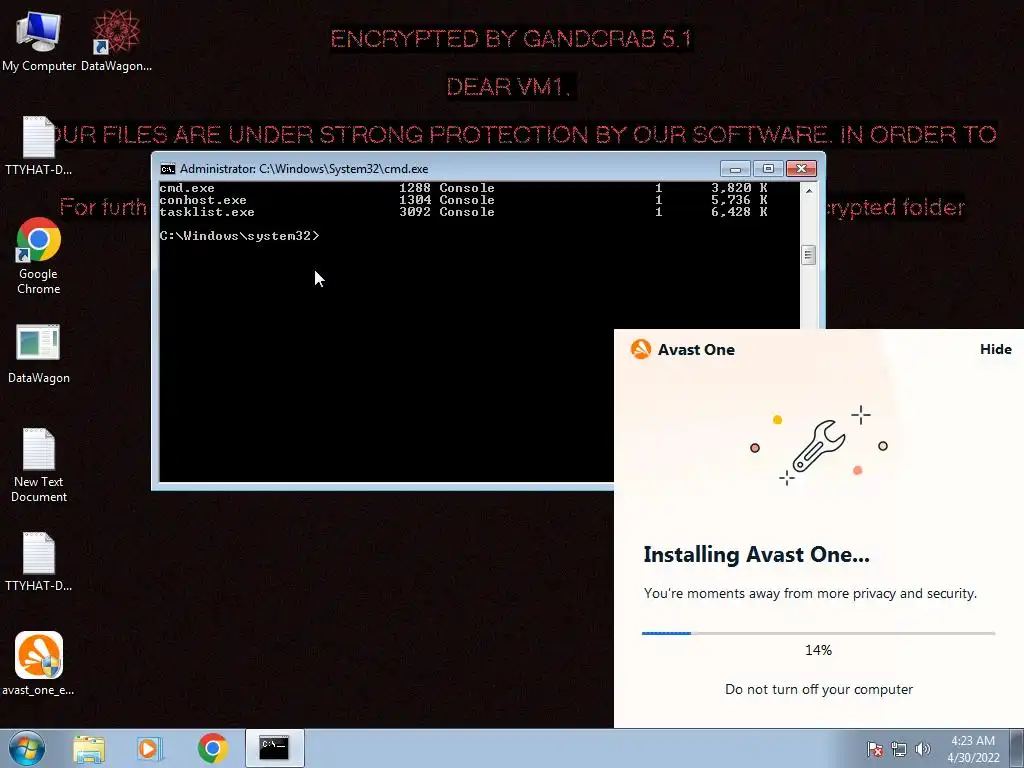This screenshot has height=768, width=1024.
Task: Click the cmd window title text
Action: point(304,169)
